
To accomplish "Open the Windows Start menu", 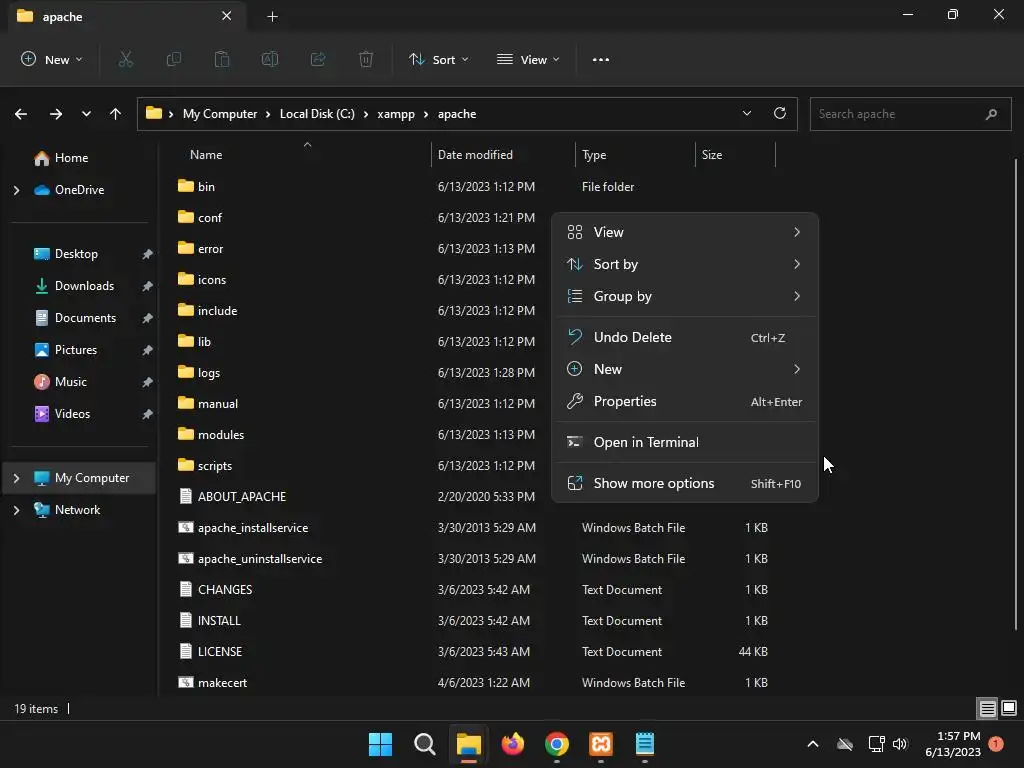I will point(380,744).
